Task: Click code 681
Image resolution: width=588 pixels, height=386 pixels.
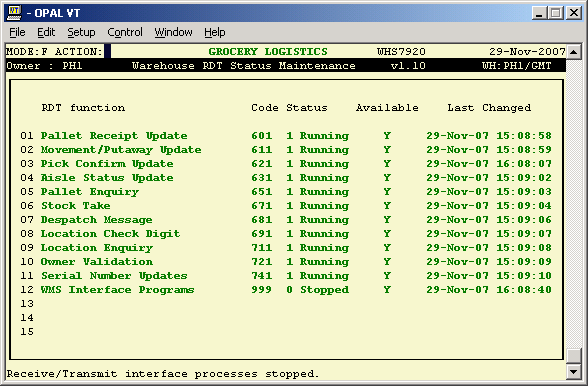Action: click(x=261, y=220)
